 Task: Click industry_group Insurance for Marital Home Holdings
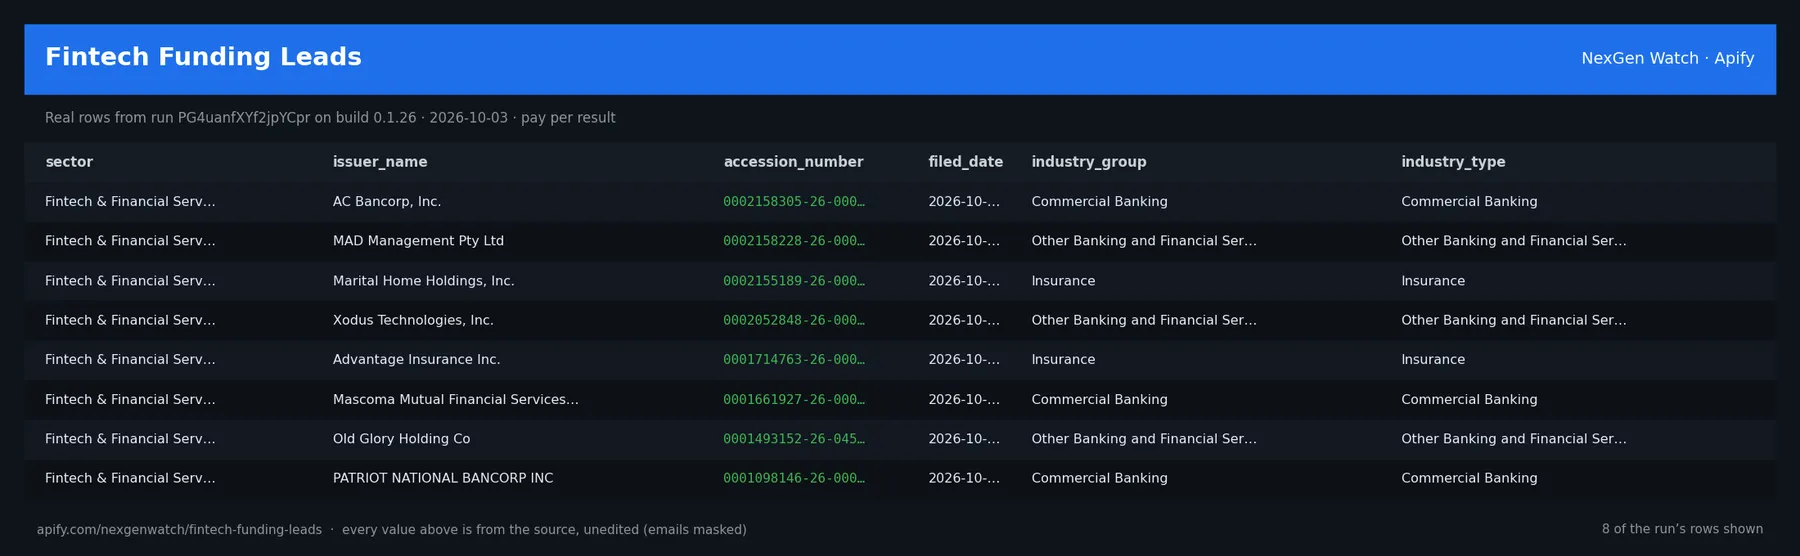1063,281
